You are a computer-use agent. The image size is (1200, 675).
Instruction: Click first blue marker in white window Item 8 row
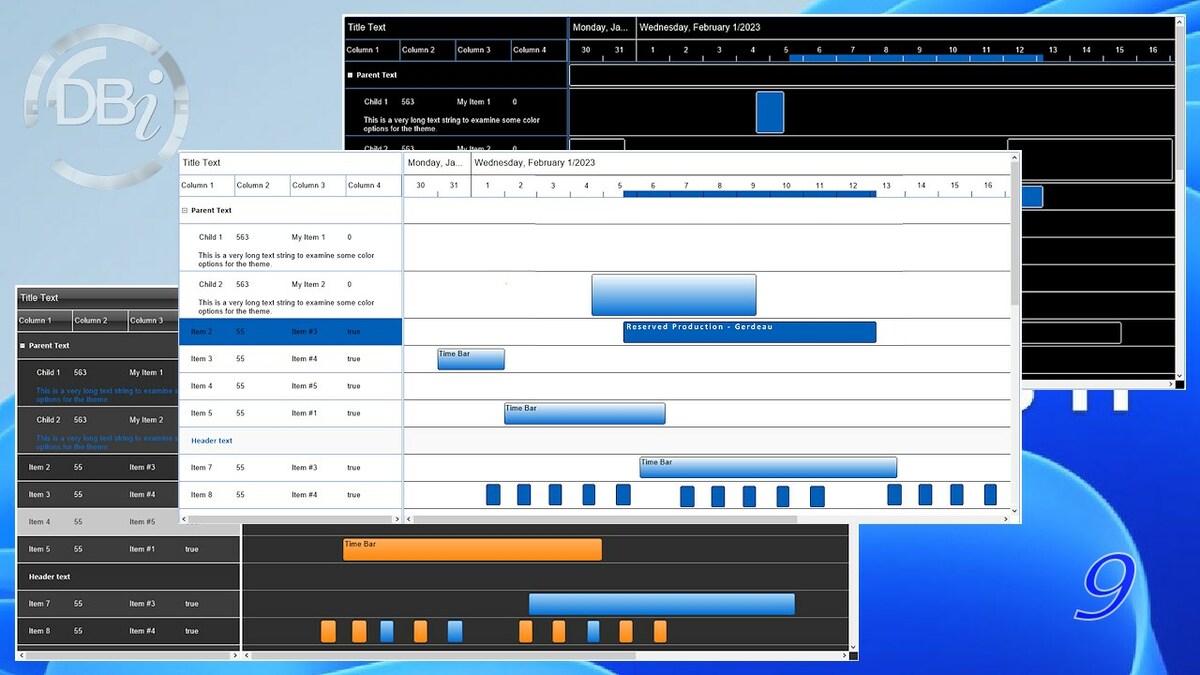pos(493,495)
